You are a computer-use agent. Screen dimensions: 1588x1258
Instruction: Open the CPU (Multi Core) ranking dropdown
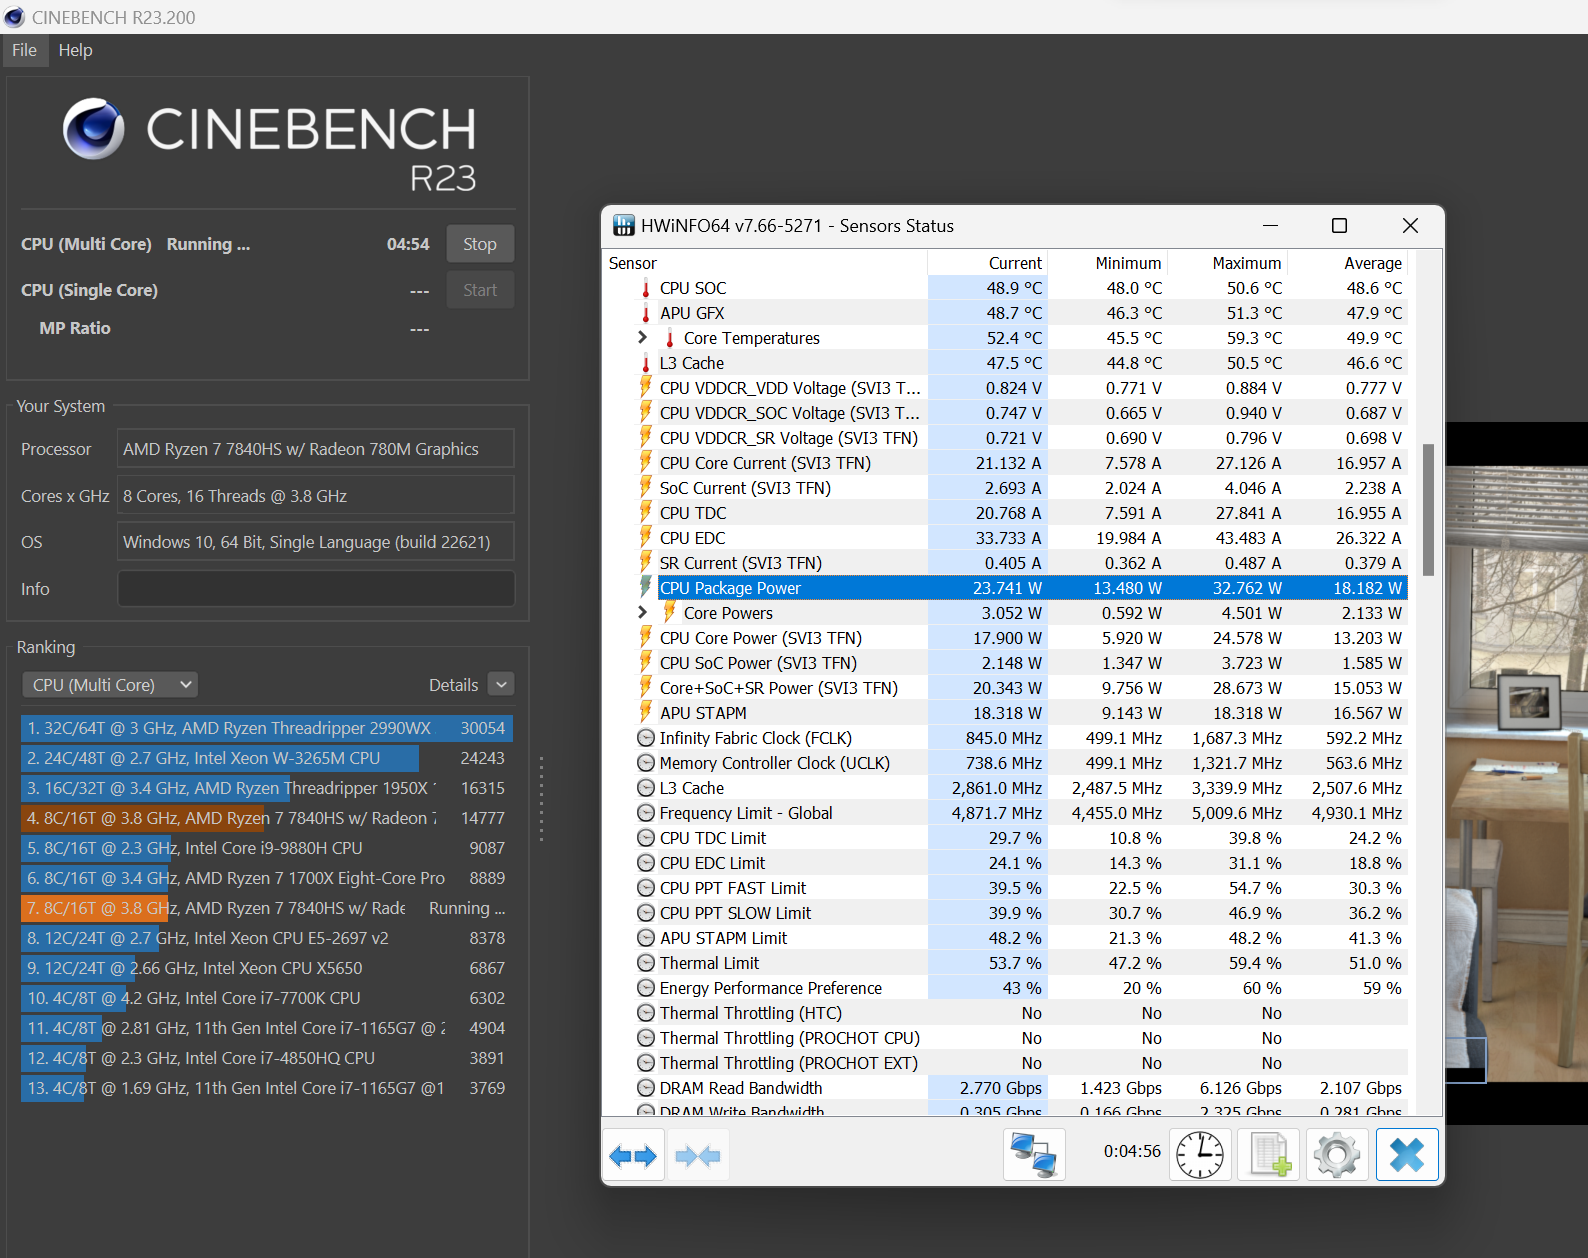[110, 685]
